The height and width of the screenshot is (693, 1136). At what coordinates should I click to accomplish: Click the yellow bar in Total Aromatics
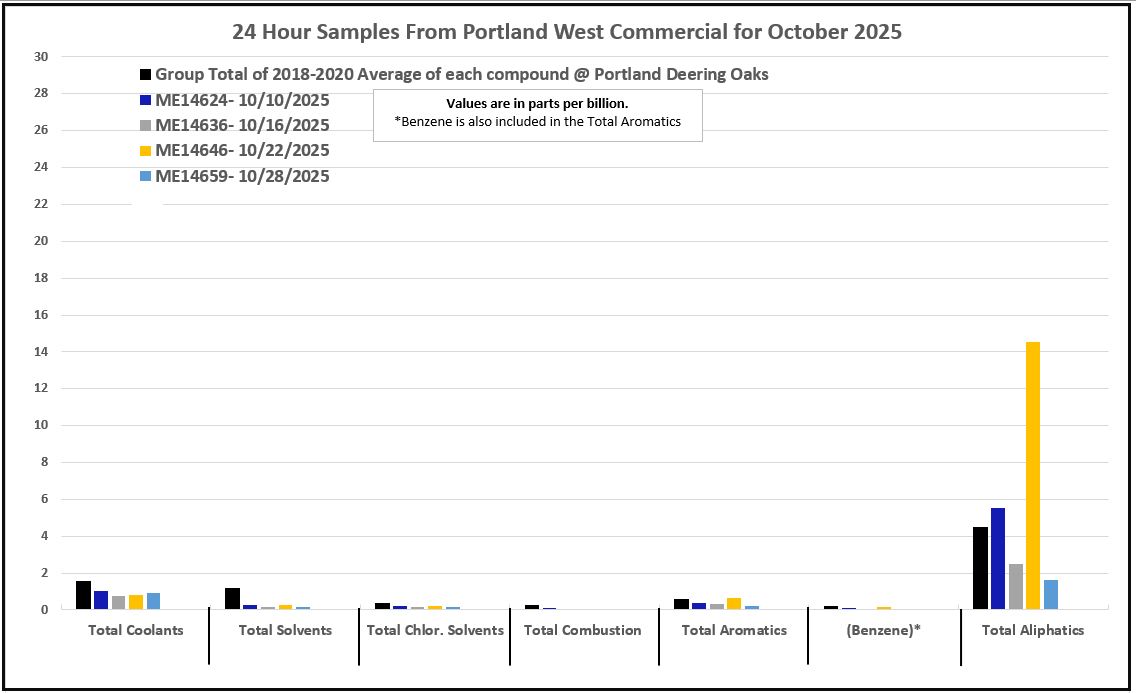point(734,603)
